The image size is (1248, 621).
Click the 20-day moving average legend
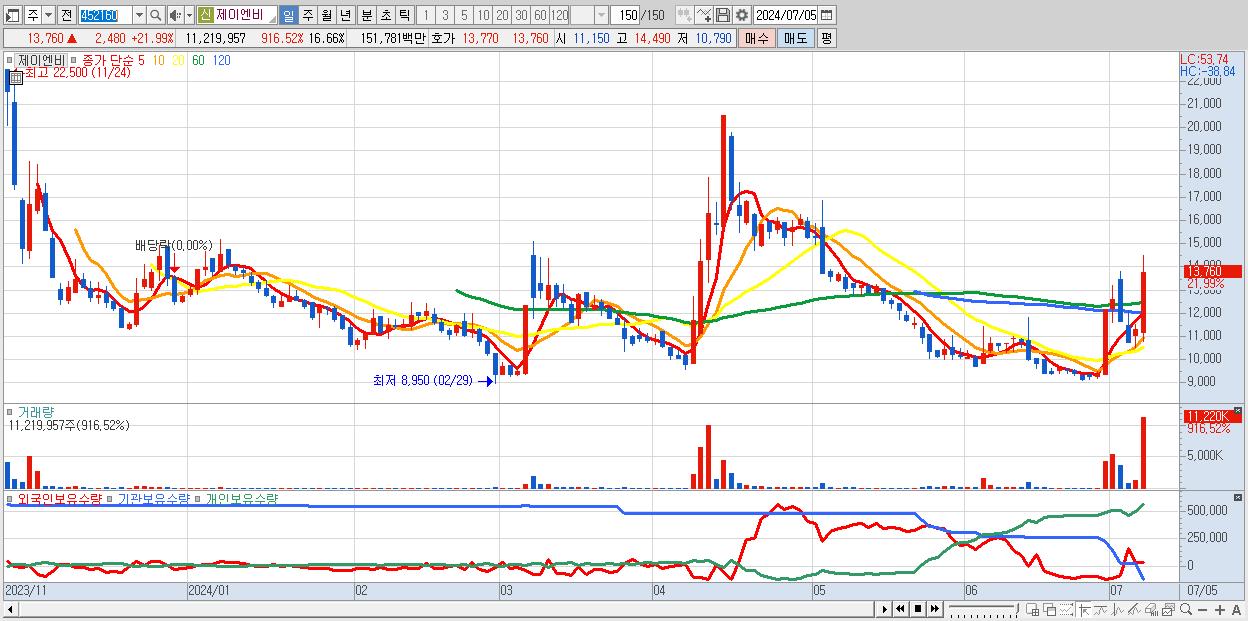coord(178,60)
